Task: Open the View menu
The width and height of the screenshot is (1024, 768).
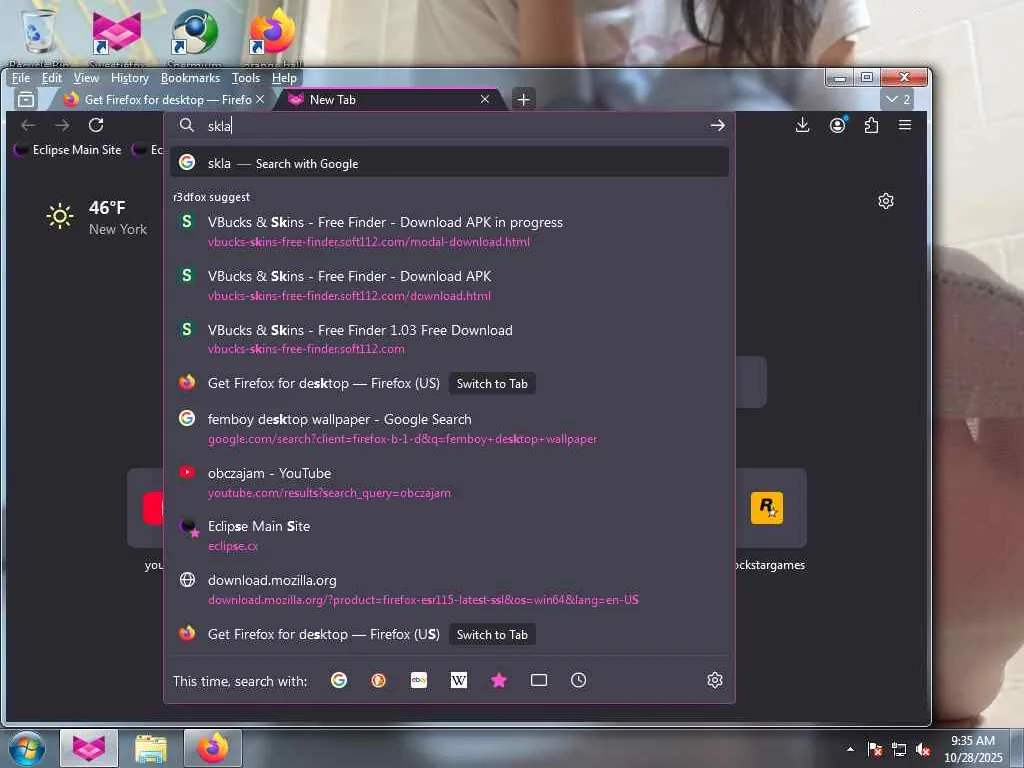Action: [86, 78]
